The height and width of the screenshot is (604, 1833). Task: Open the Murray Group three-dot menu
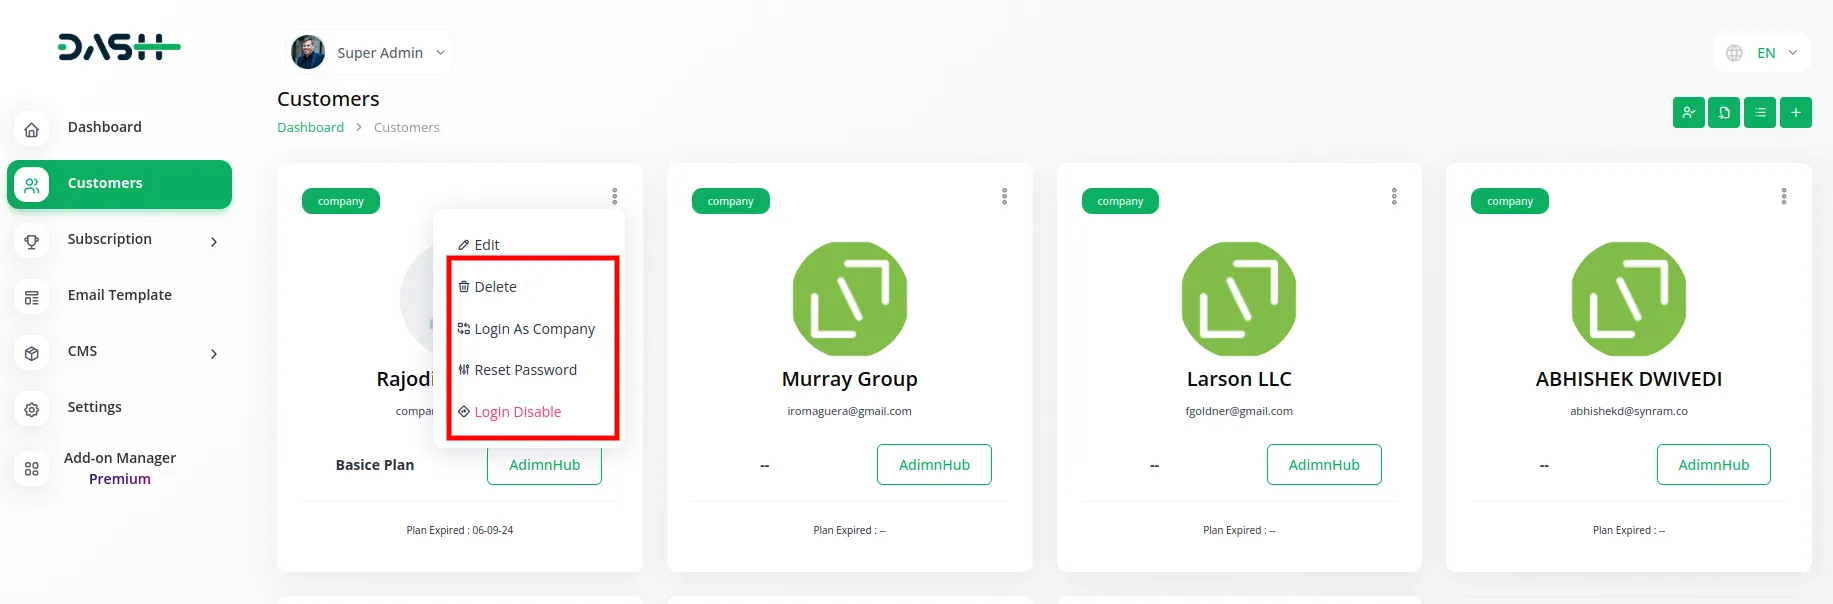tap(1004, 197)
